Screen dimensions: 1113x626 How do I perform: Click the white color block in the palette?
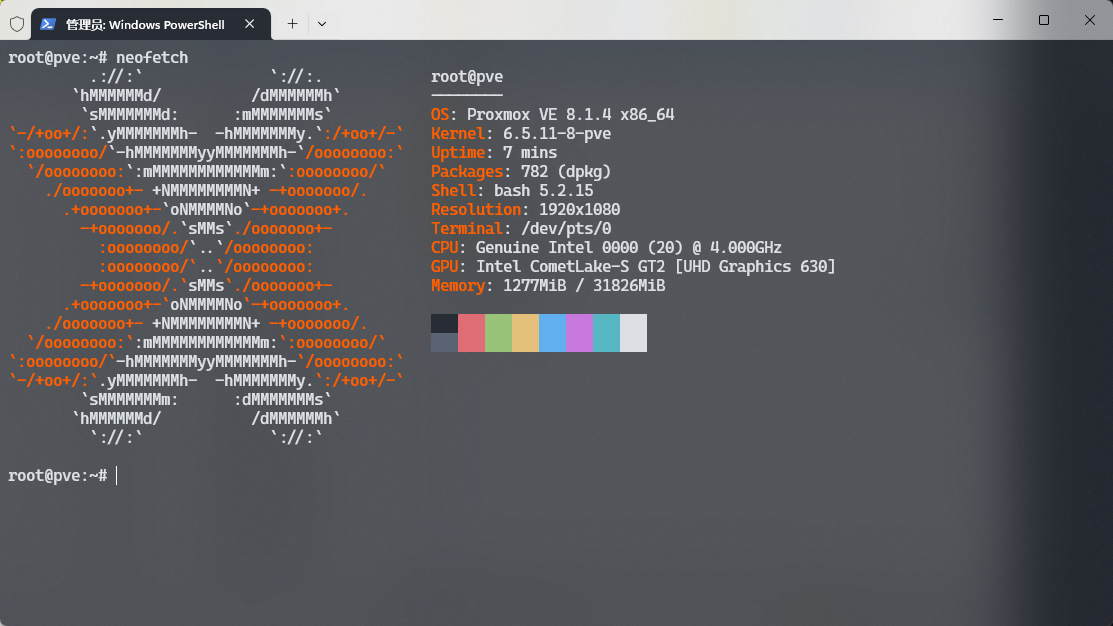633,333
